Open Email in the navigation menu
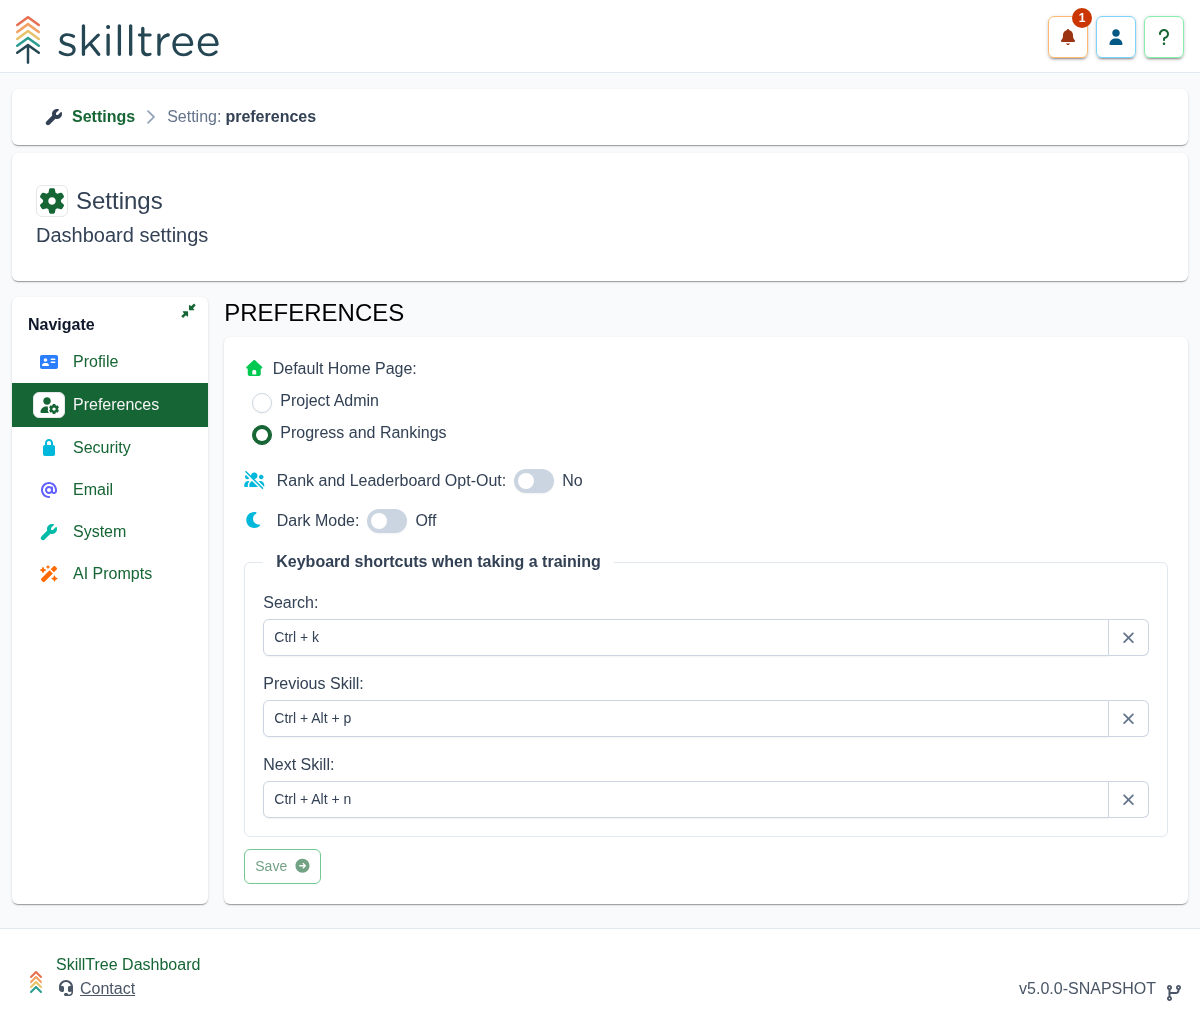Image resolution: width=1200 pixels, height=1025 pixels. [x=110, y=490]
